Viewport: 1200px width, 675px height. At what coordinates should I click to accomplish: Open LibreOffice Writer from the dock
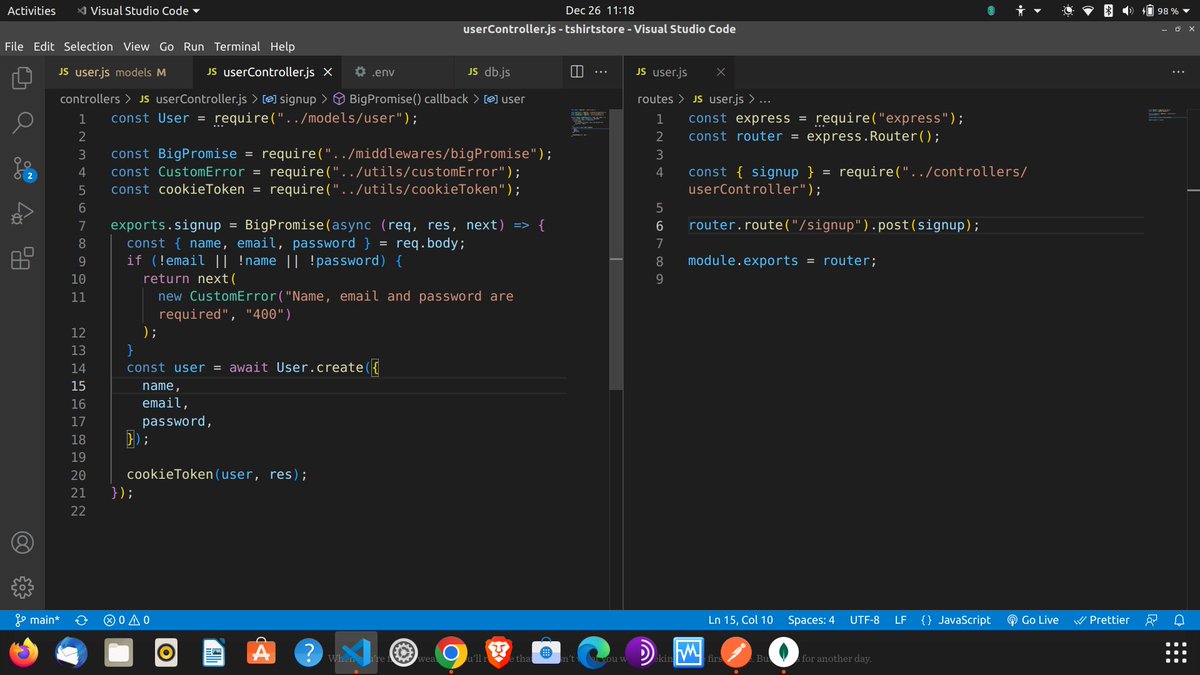213,653
